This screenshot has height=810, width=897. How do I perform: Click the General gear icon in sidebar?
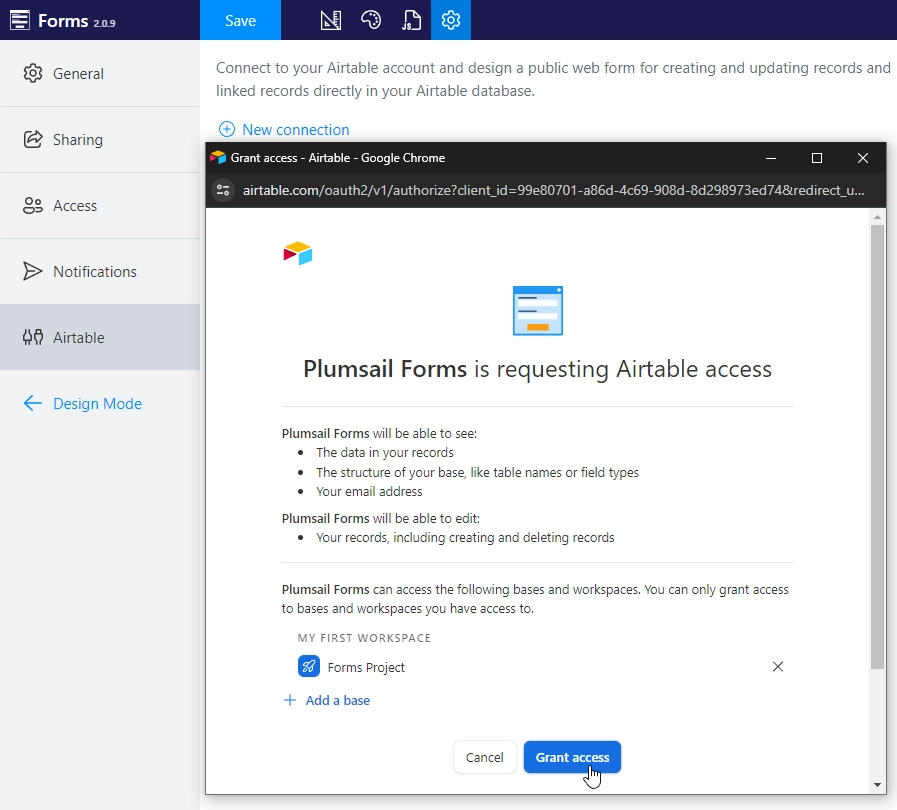click(x=33, y=73)
